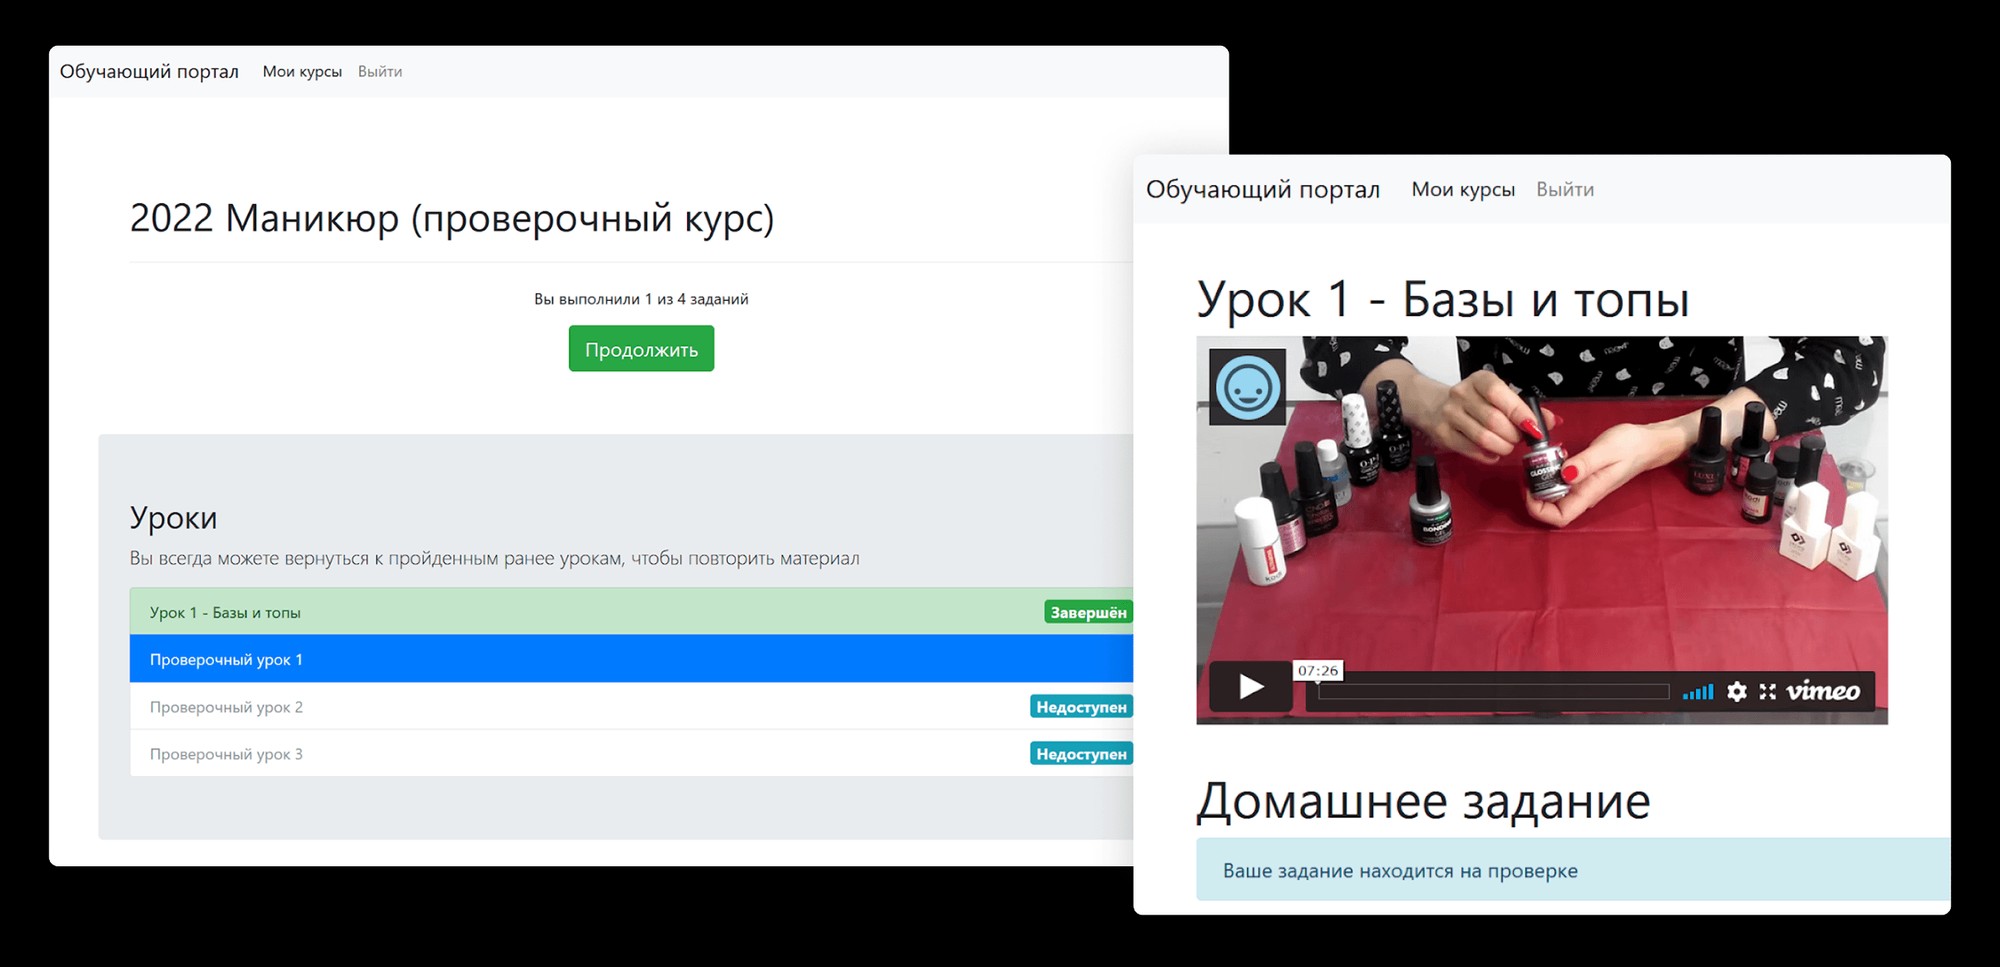
Task: Click the video frame of the lesson
Action: pyautogui.click(x=1542, y=530)
